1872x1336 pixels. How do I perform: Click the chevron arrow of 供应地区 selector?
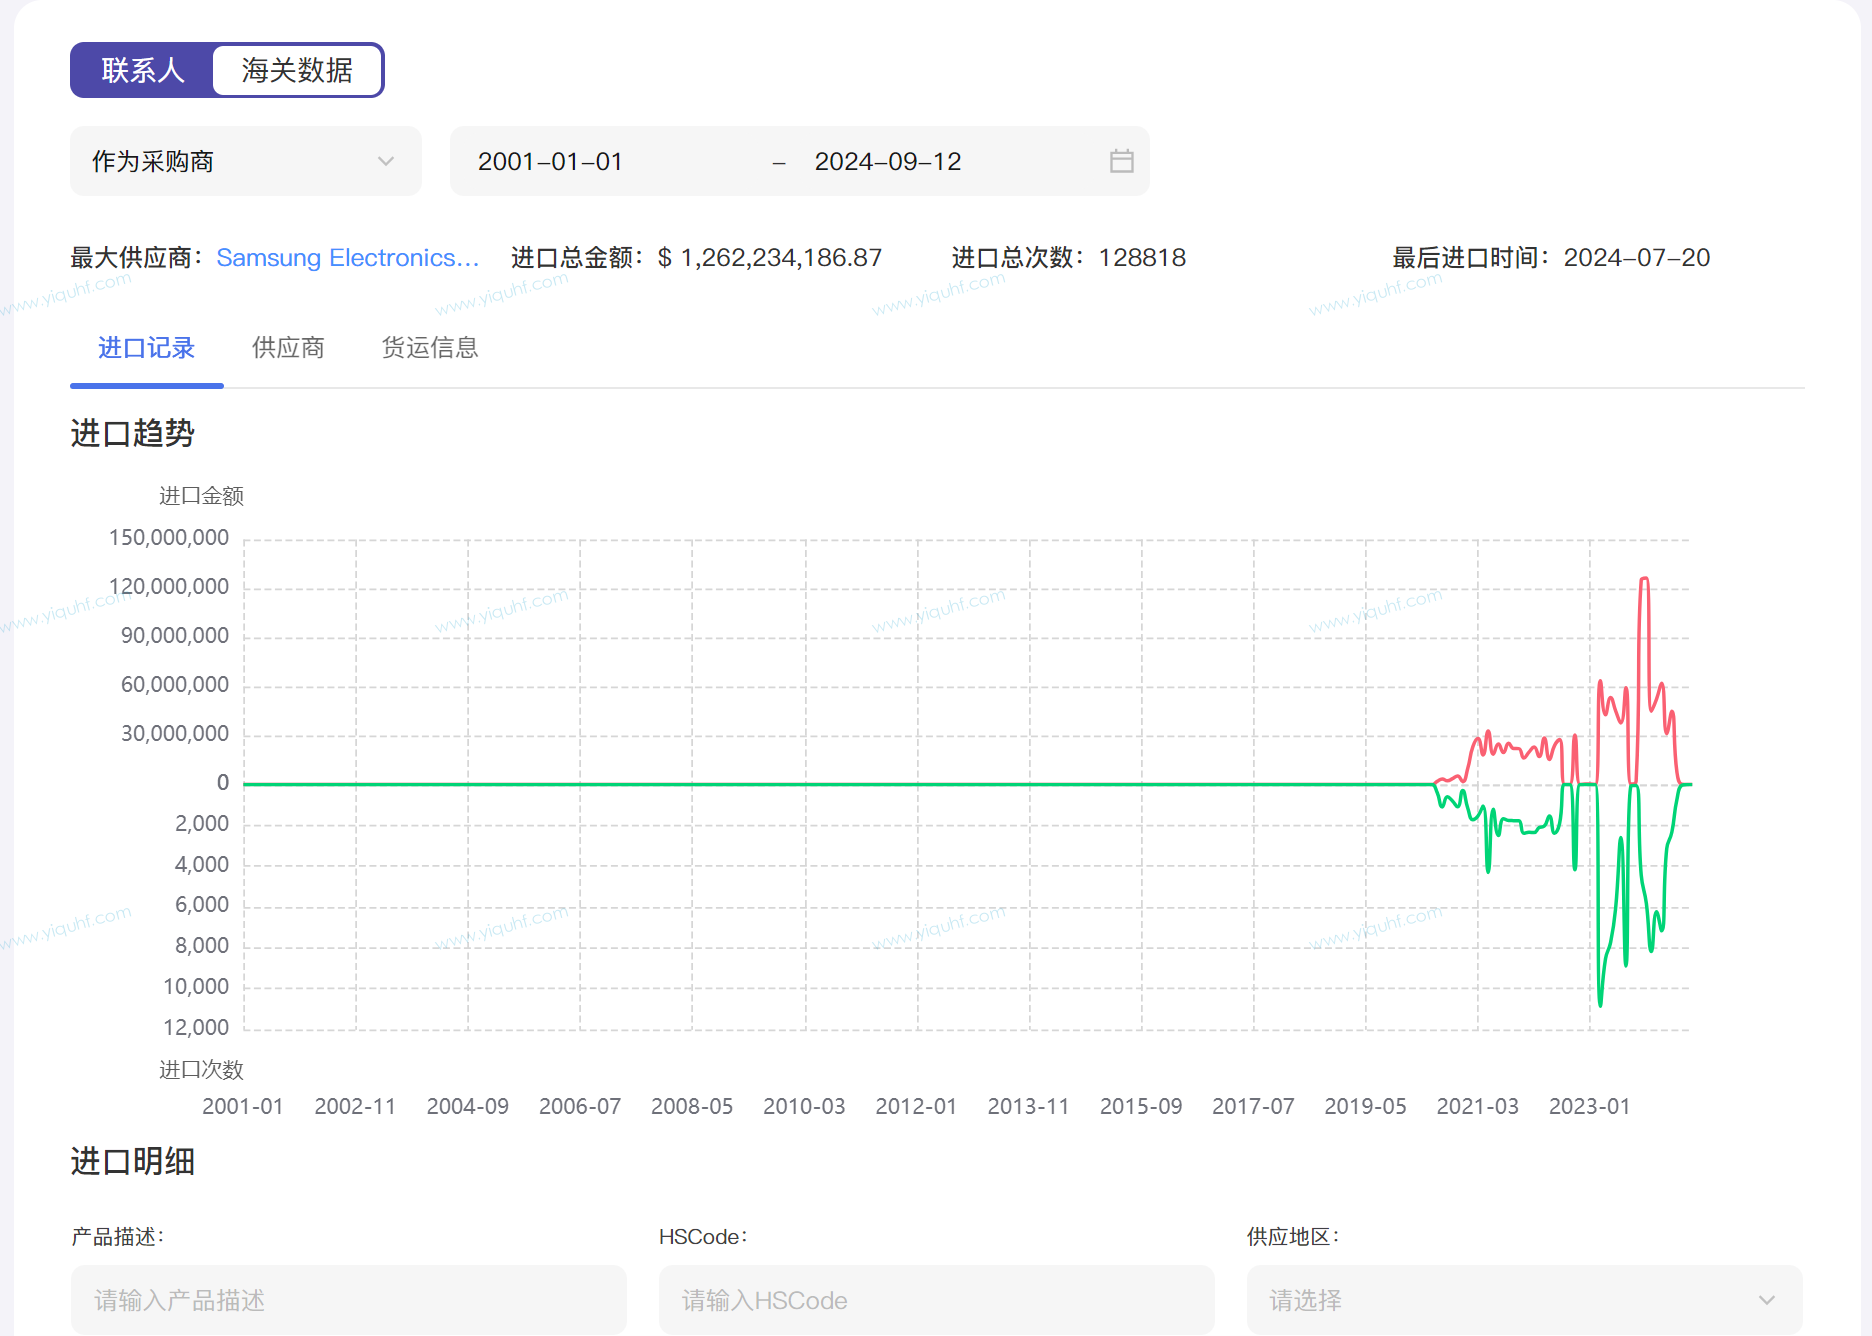pos(1767,1300)
